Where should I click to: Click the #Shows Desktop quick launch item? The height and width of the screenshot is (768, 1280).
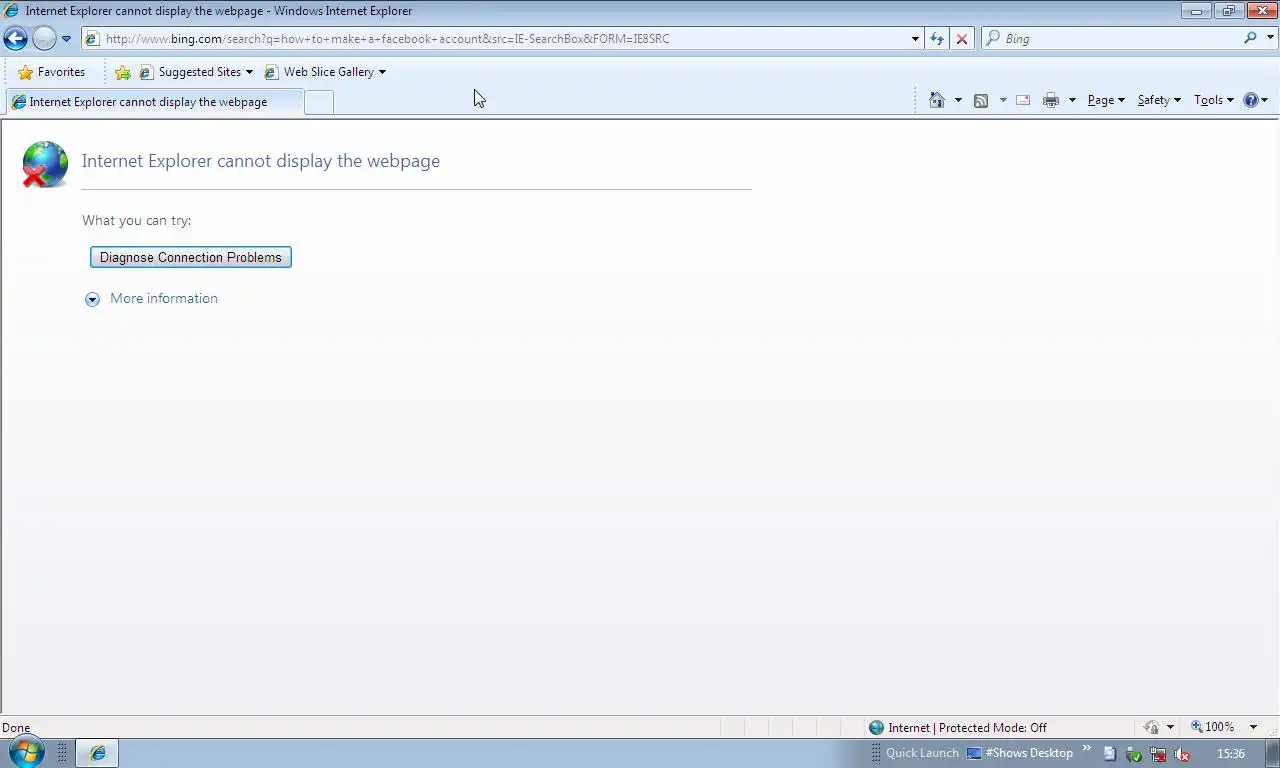1019,753
